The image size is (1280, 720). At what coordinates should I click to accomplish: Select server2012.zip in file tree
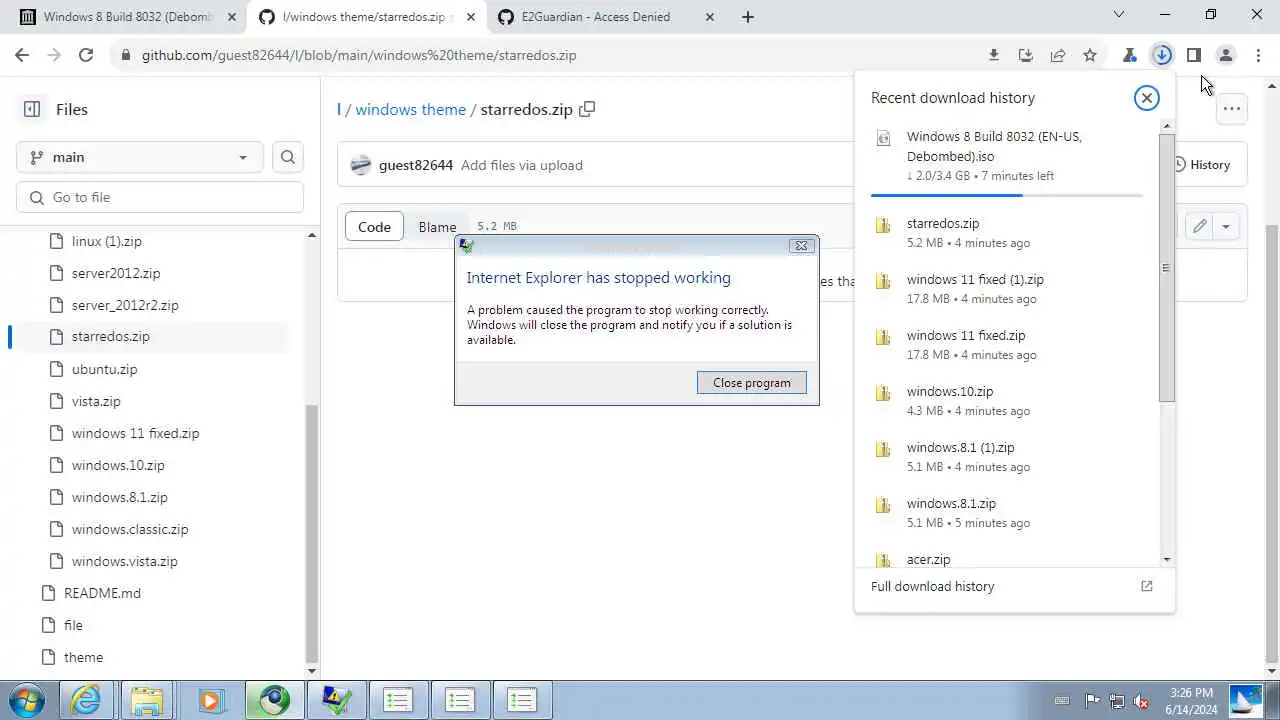click(116, 273)
